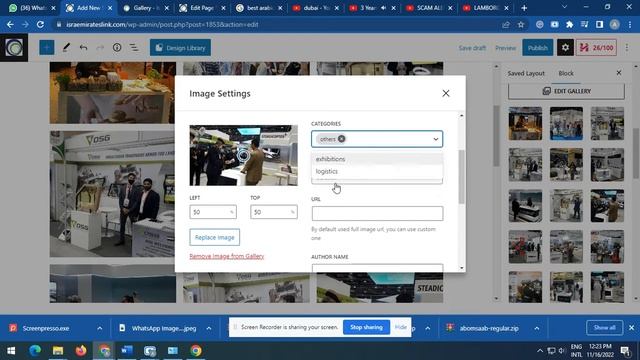Expand the Categories dropdown arrow

point(436,139)
